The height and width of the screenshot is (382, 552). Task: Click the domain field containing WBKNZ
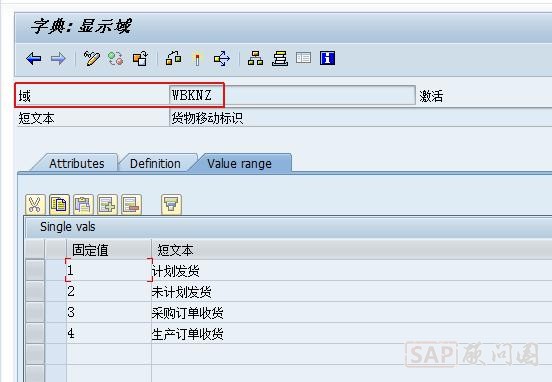[292, 95]
